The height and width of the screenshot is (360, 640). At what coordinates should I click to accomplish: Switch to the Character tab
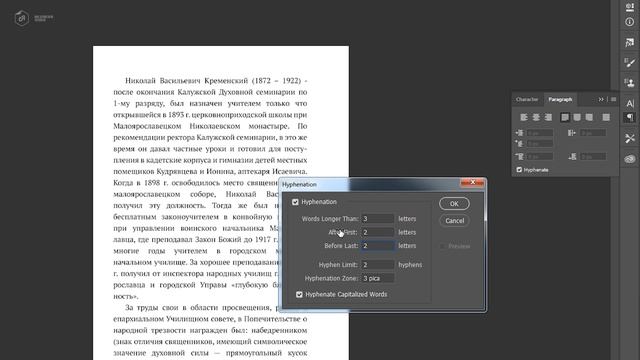pos(527,100)
